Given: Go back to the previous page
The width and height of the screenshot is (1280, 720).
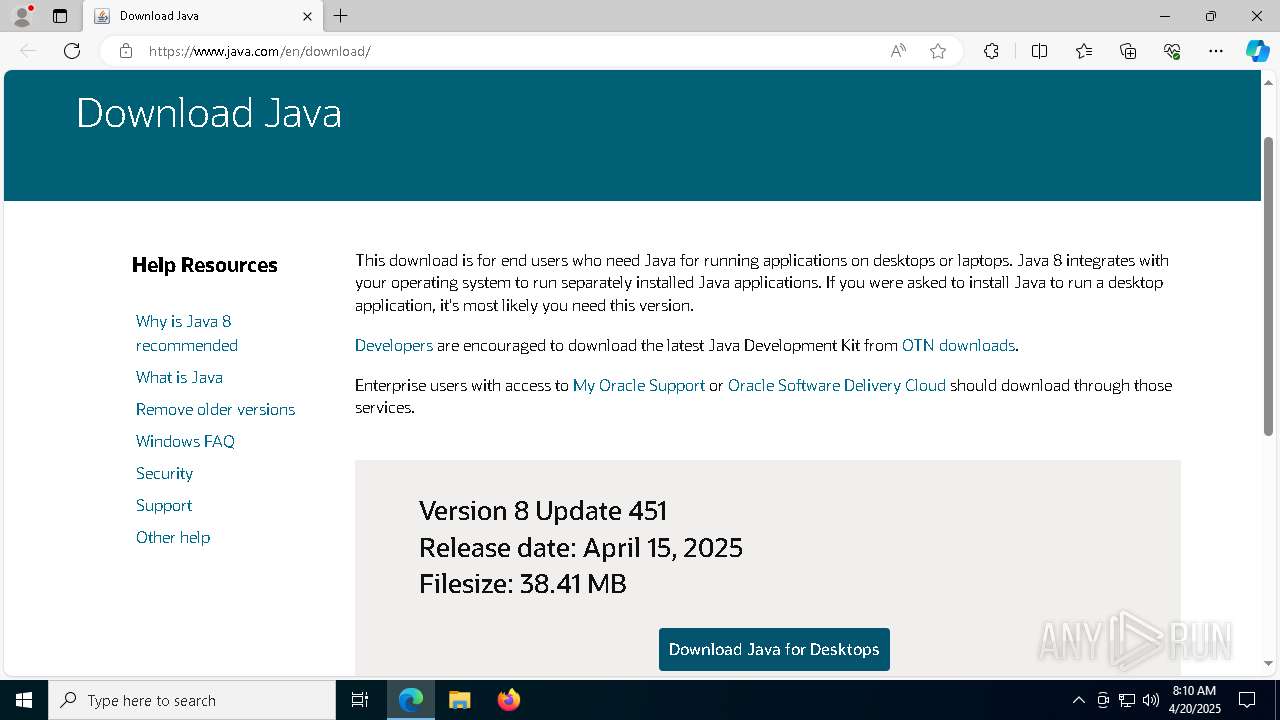Looking at the screenshot, I should click(x=28, y=51).
